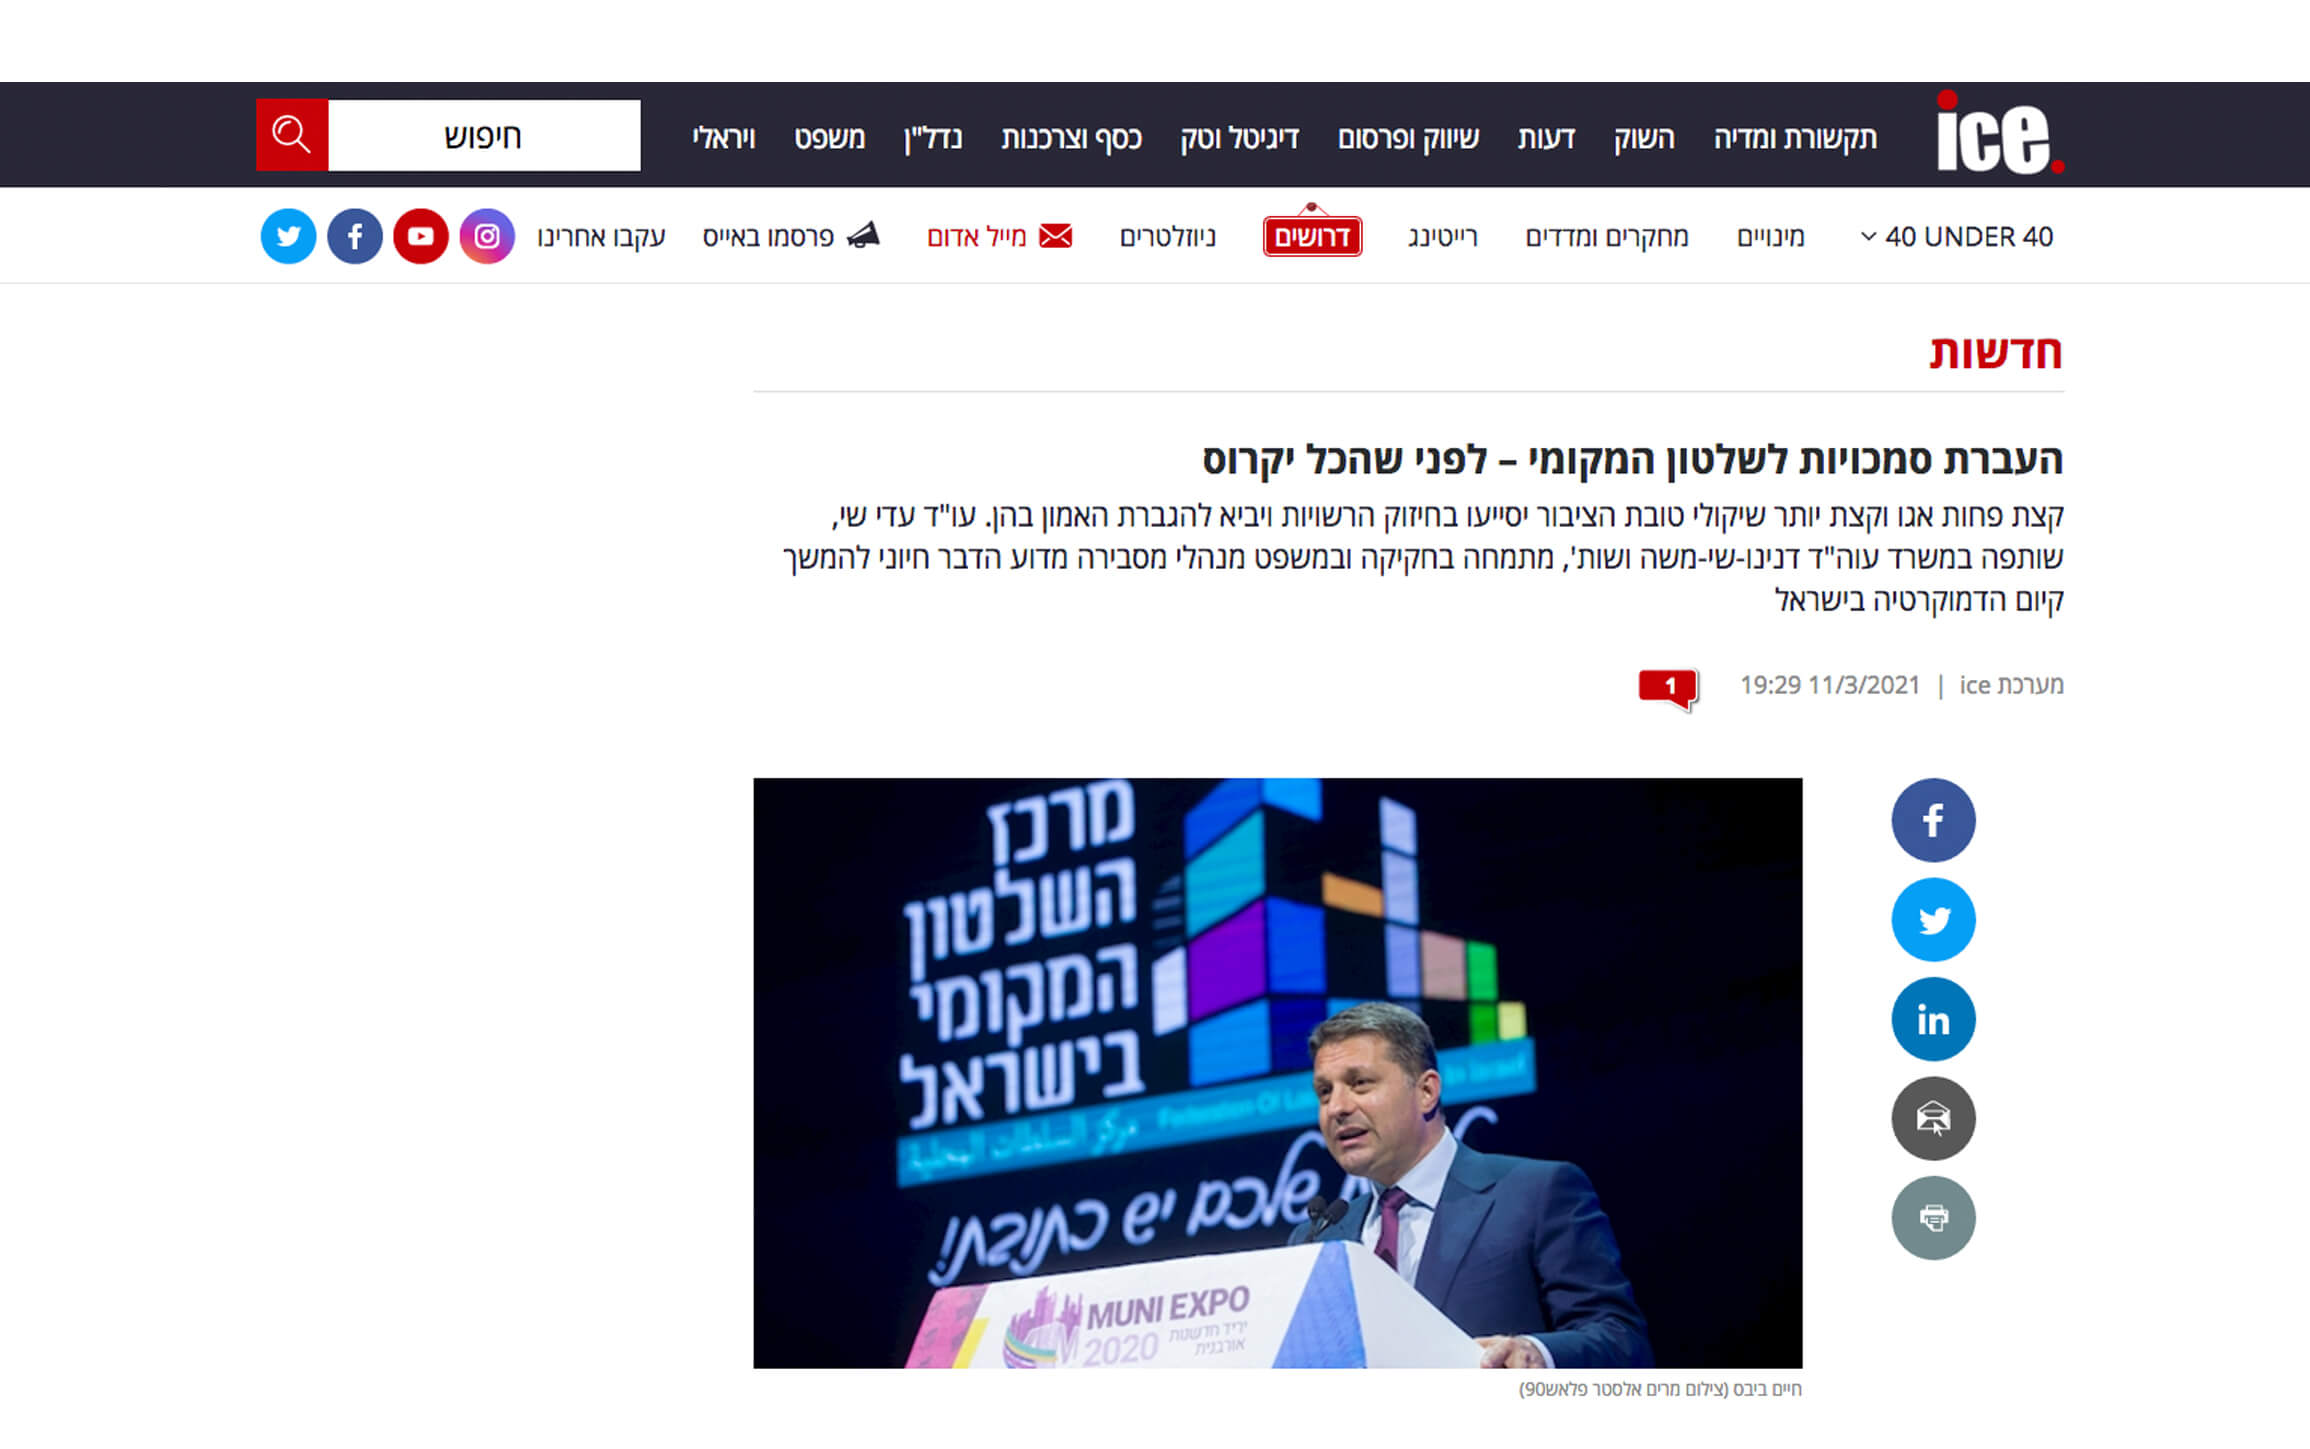The height and width of the screenshot is (1449, 2310).
Task: Open the header Twitter icon
Action: pyautogui.click(x=288, y=236)
